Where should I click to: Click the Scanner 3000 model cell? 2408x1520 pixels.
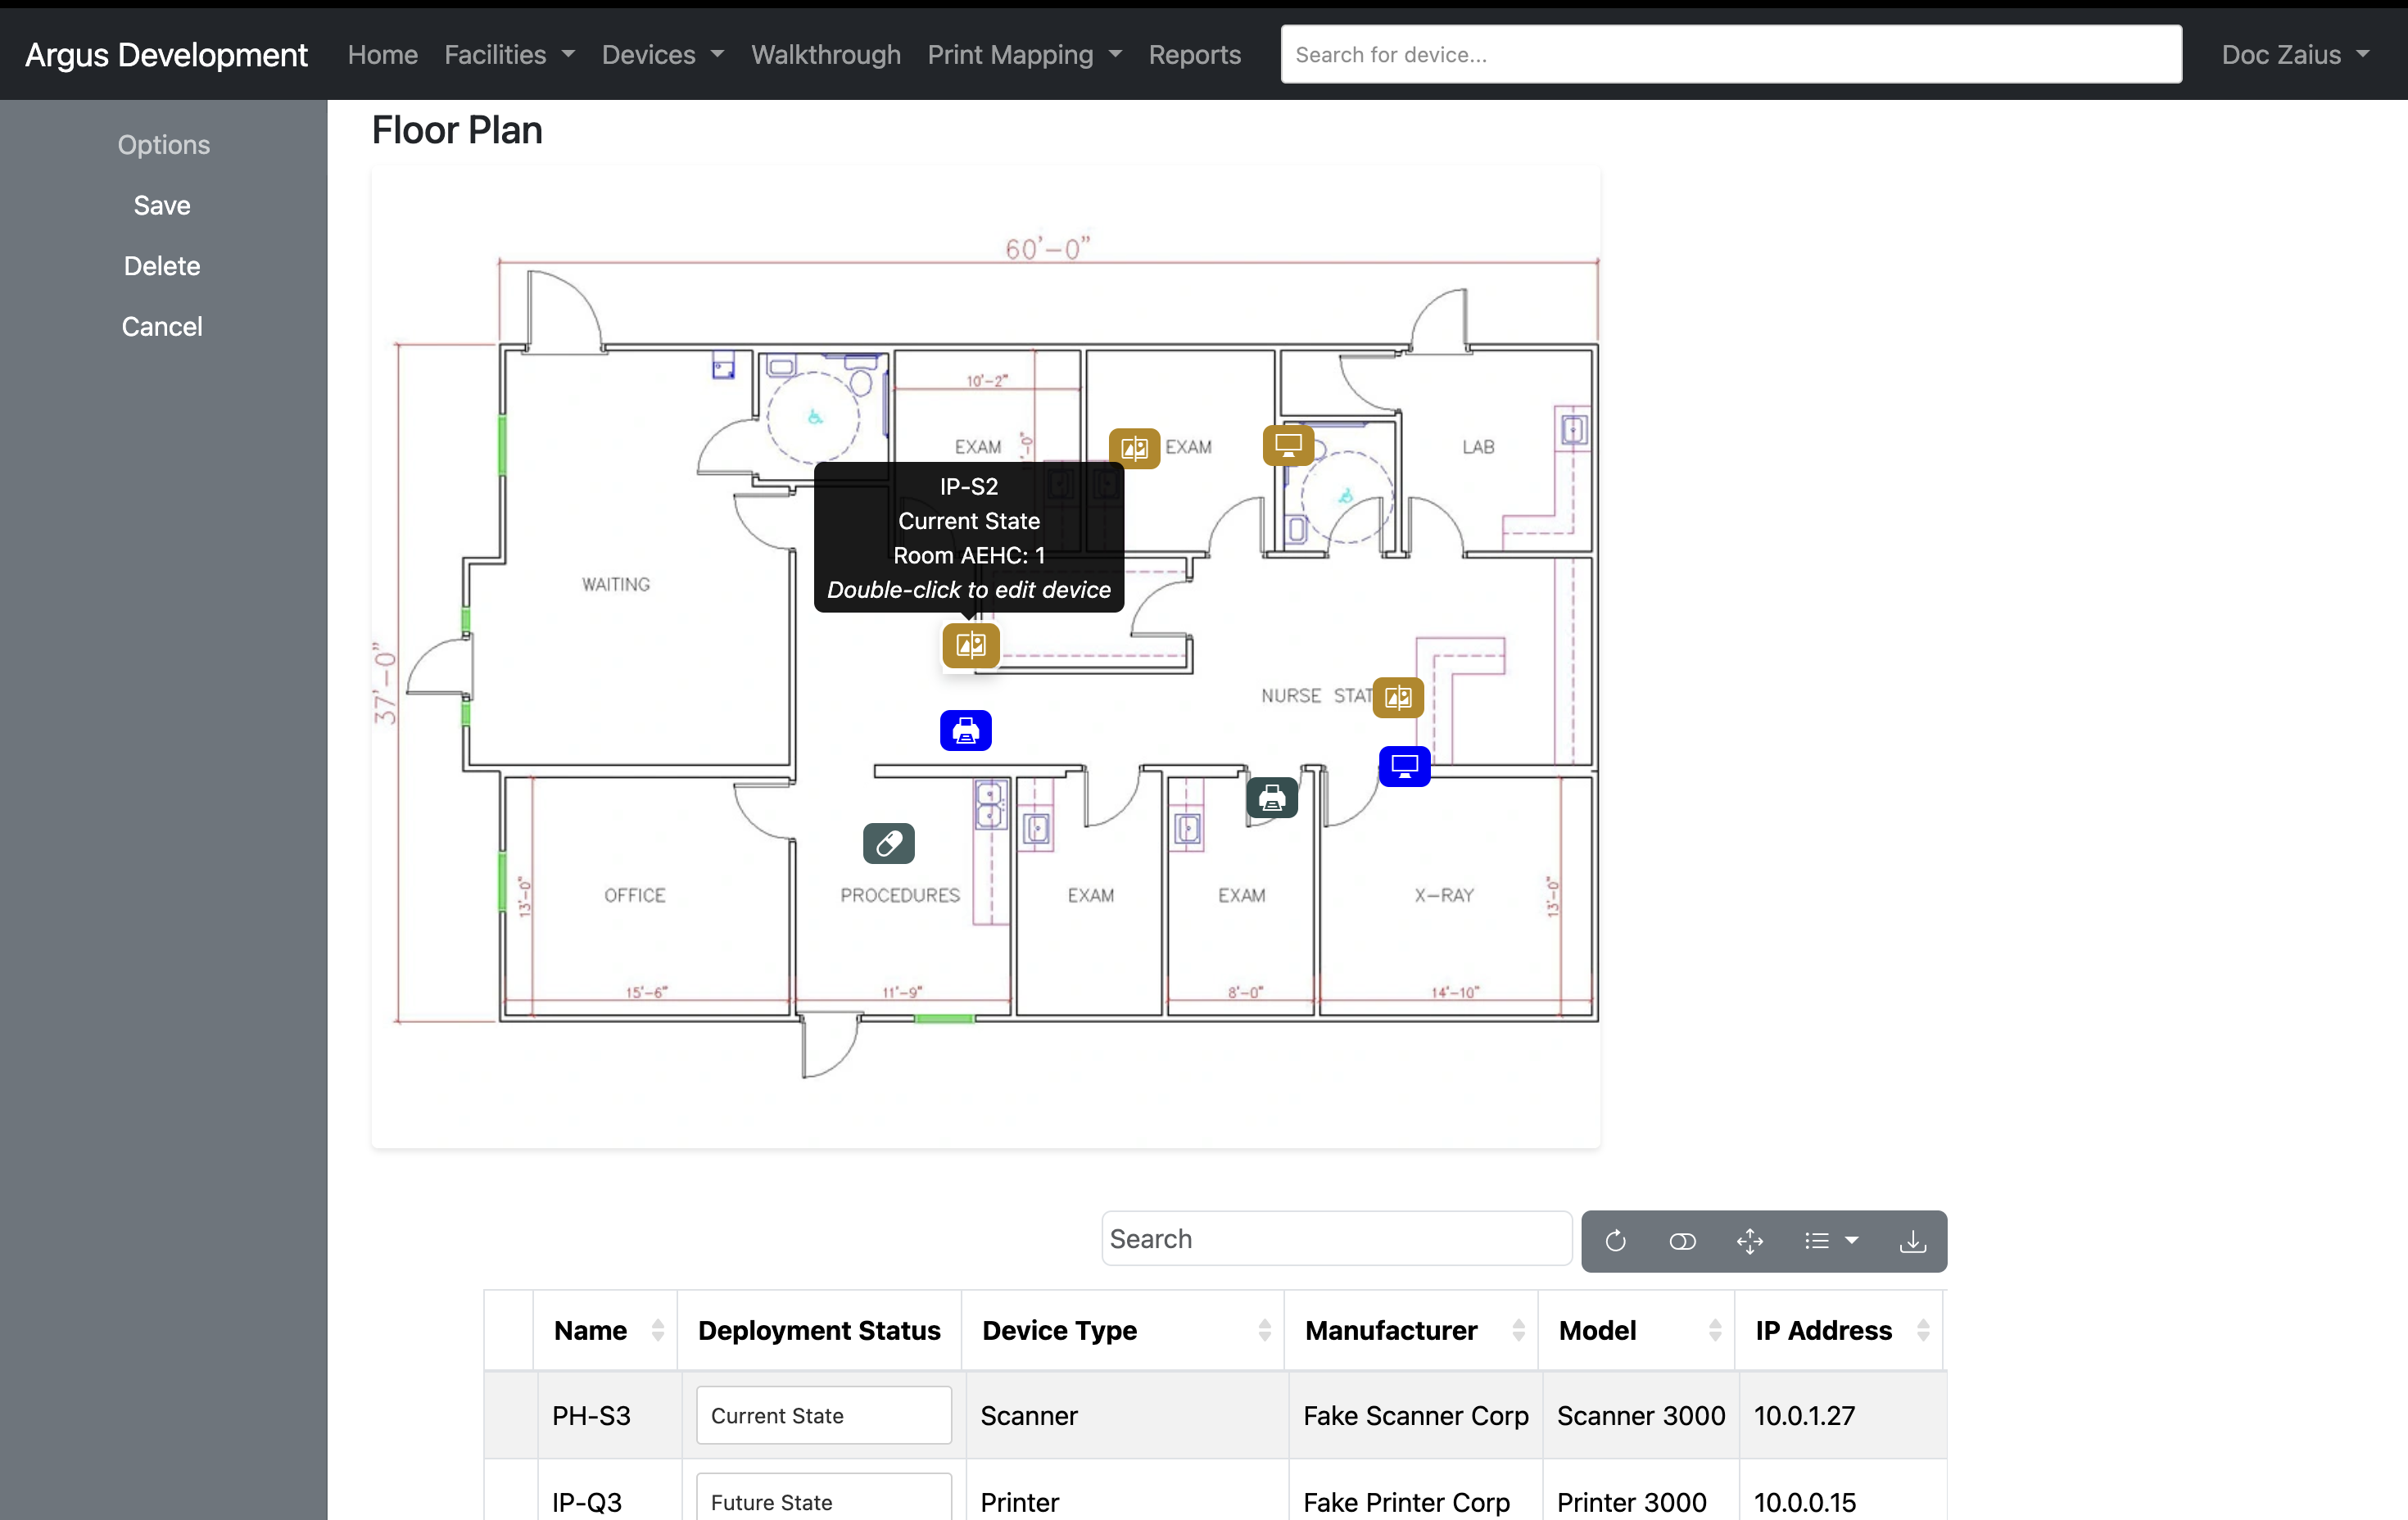[x=1640, y=1416]
